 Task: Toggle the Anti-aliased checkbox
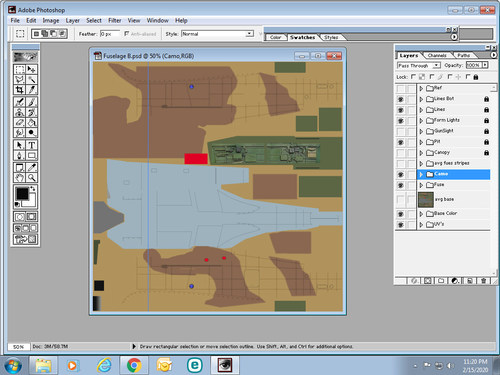127,34
